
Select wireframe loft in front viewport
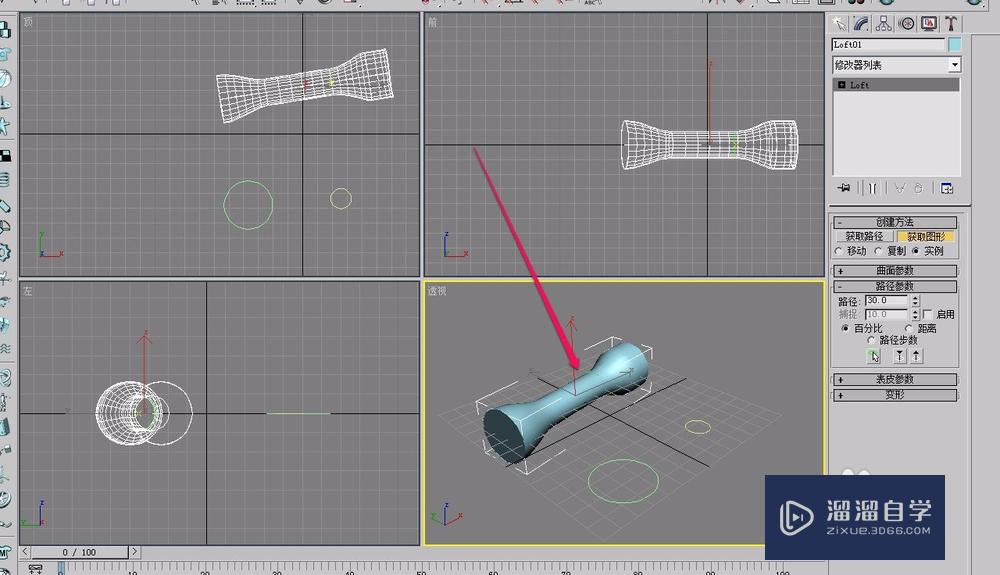click(708, 144)
